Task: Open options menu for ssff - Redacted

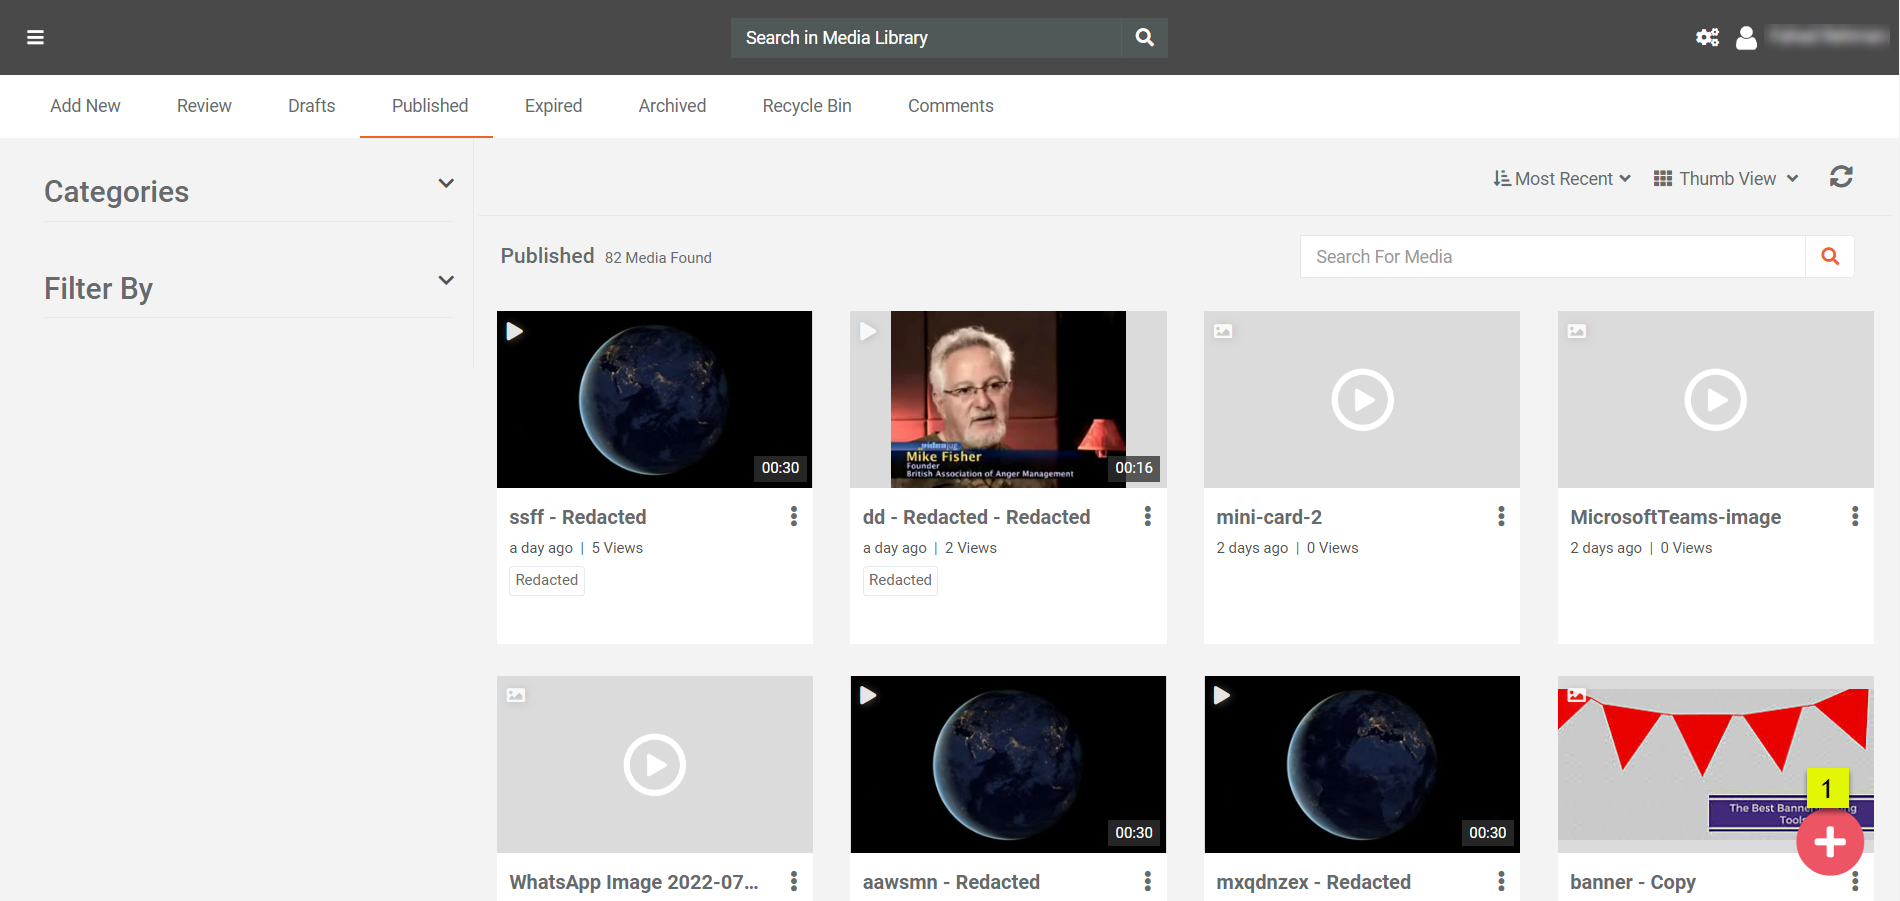Action: click(794, 516)
